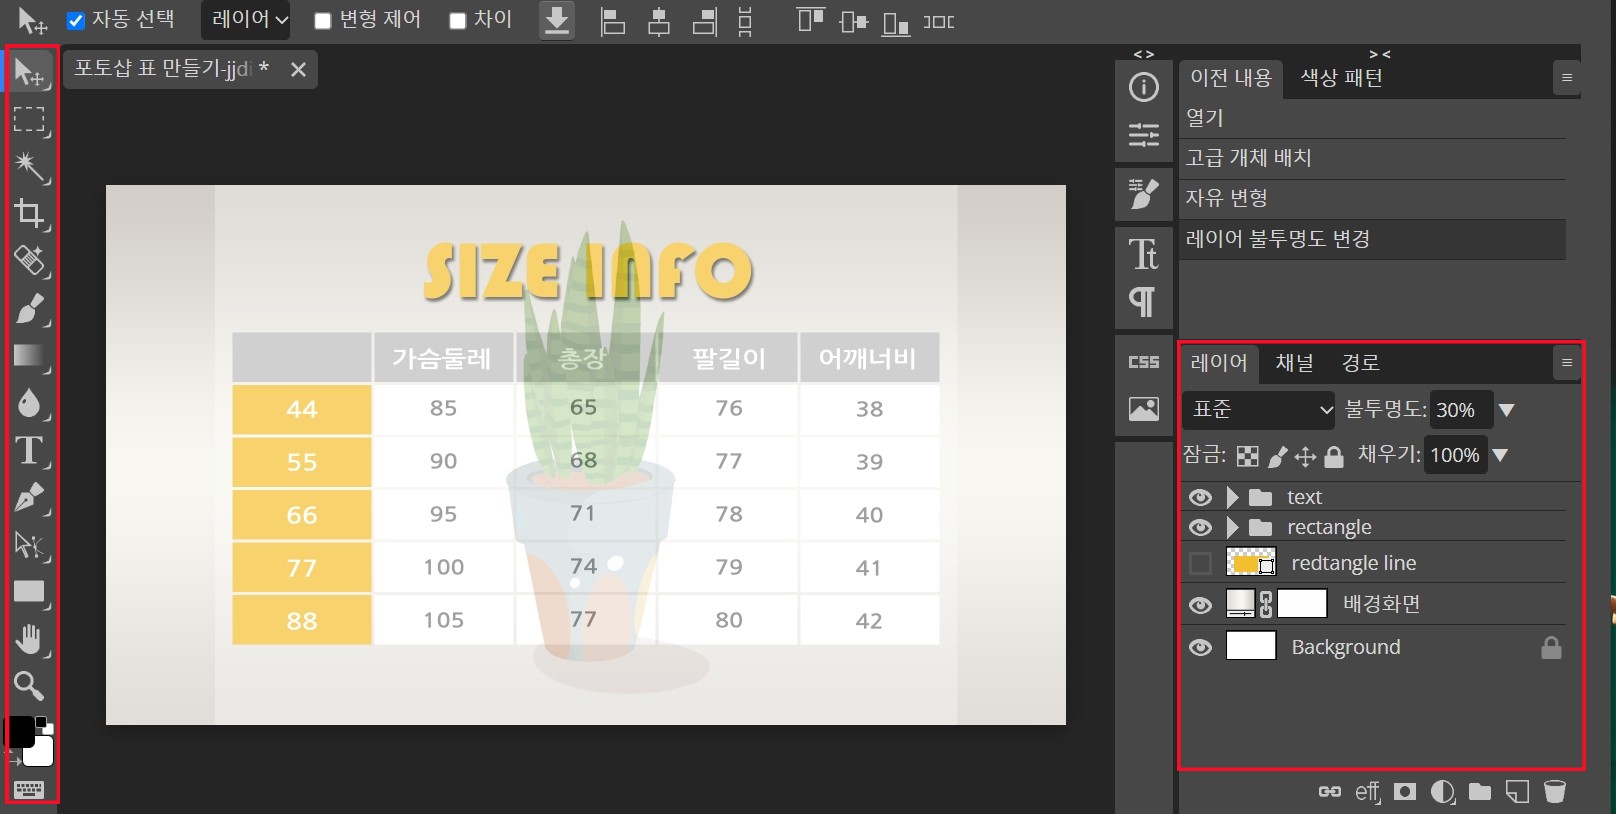Click link layers icon at panel bottom
The width and height of the screenshot is (1616, 814).
[1329, 792]
